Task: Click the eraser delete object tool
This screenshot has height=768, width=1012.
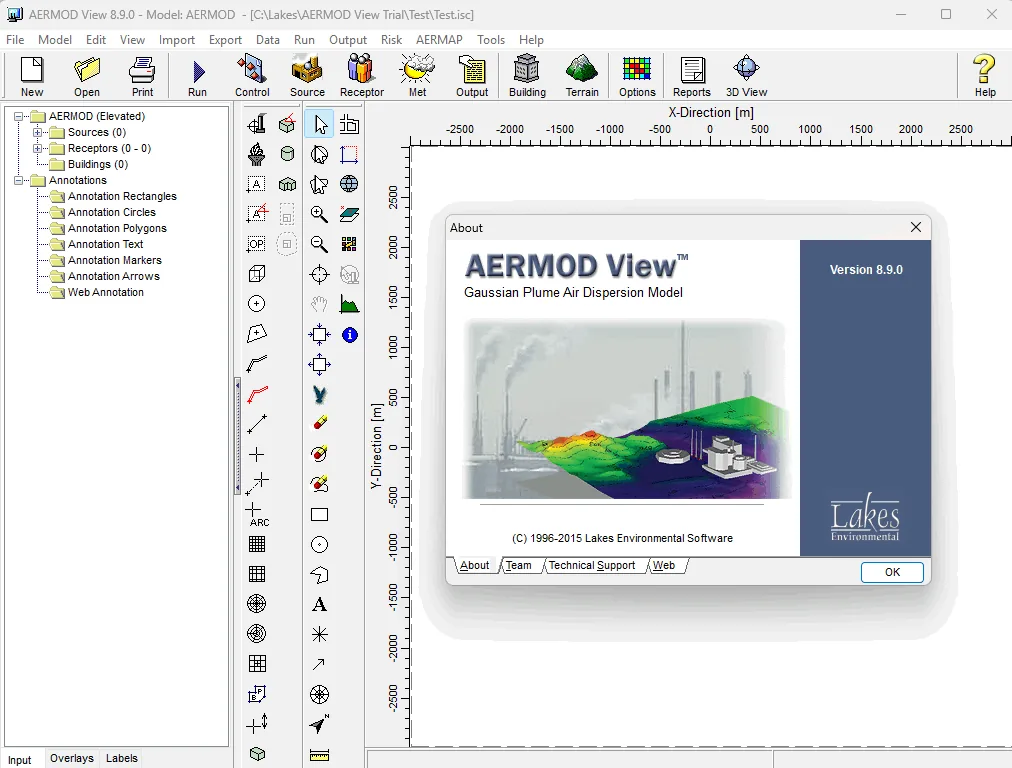Action: (x=319, y=423)
